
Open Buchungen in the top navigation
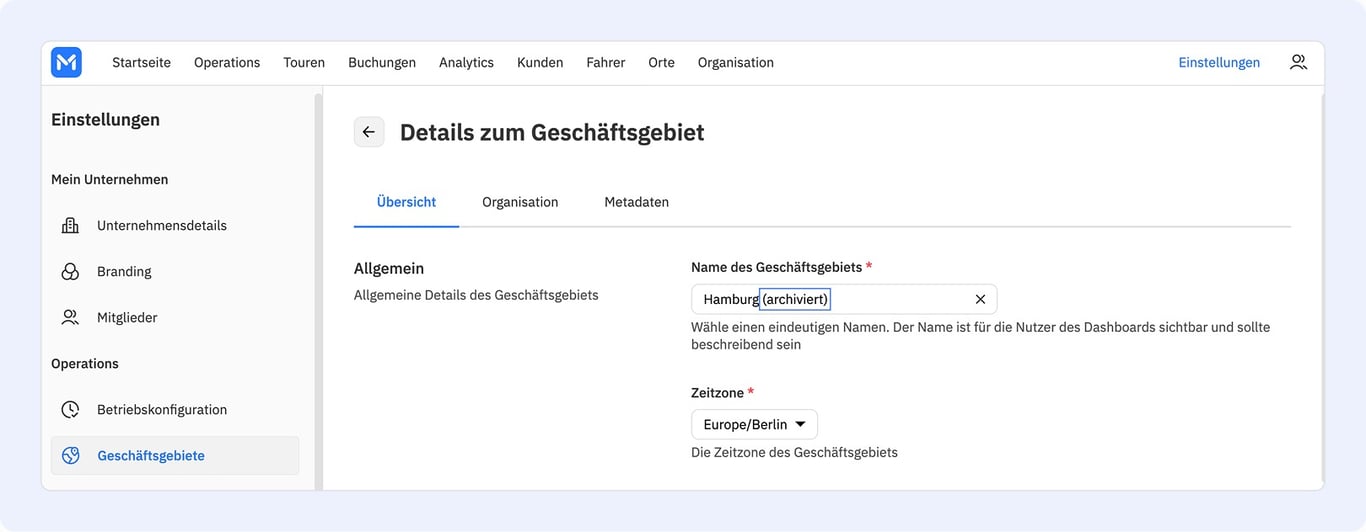pos(382,62)
